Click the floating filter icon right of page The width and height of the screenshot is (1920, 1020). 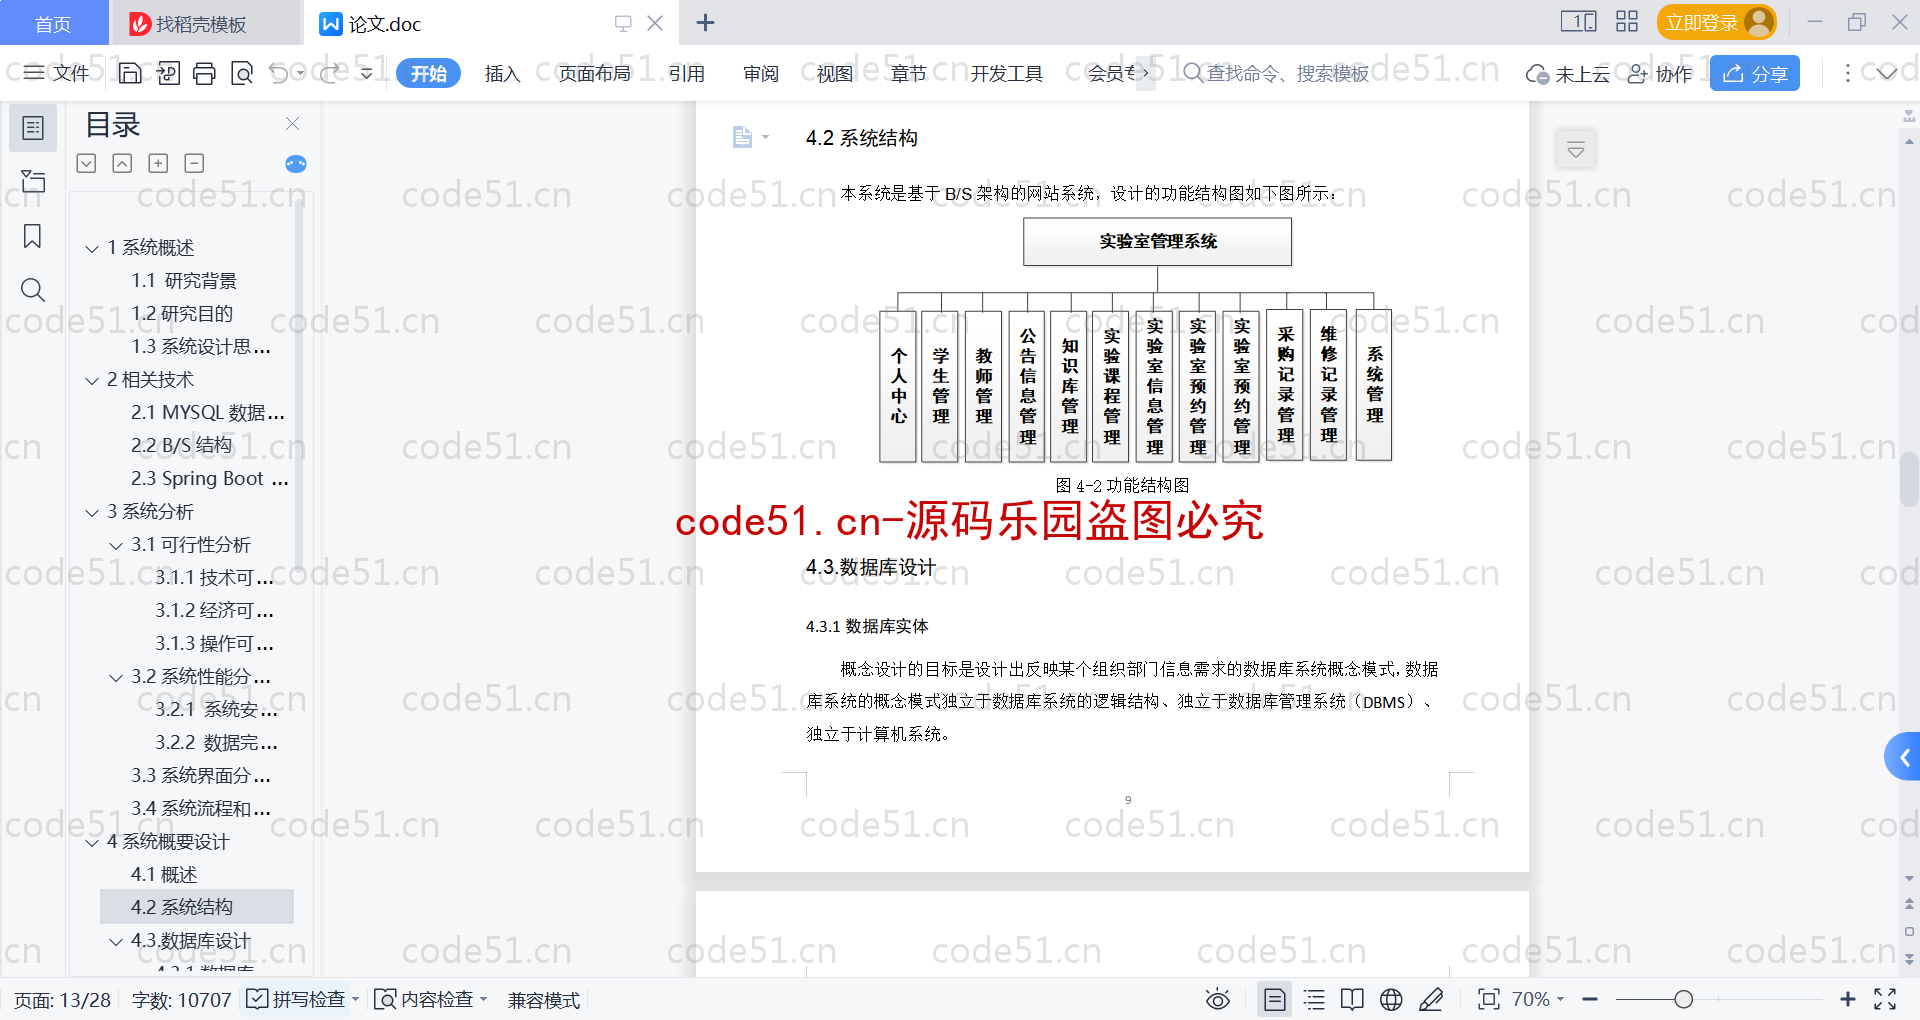pyautogui.click(x=1576, y=150)
